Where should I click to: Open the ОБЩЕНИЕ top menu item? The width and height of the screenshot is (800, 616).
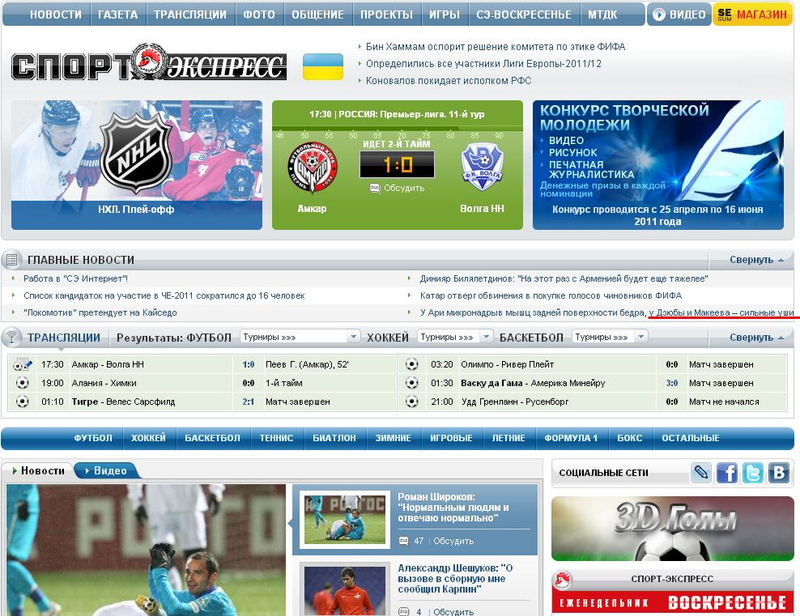click(x=317, y=15)
